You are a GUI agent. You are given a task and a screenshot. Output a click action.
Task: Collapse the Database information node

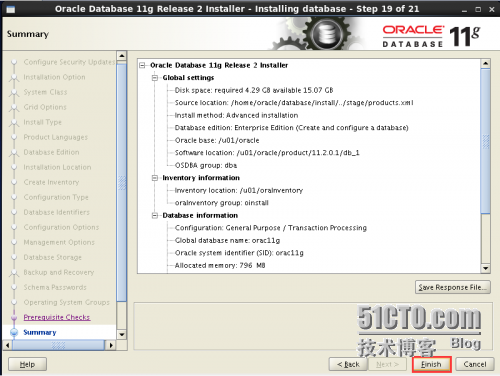click(x=155, y=216)
